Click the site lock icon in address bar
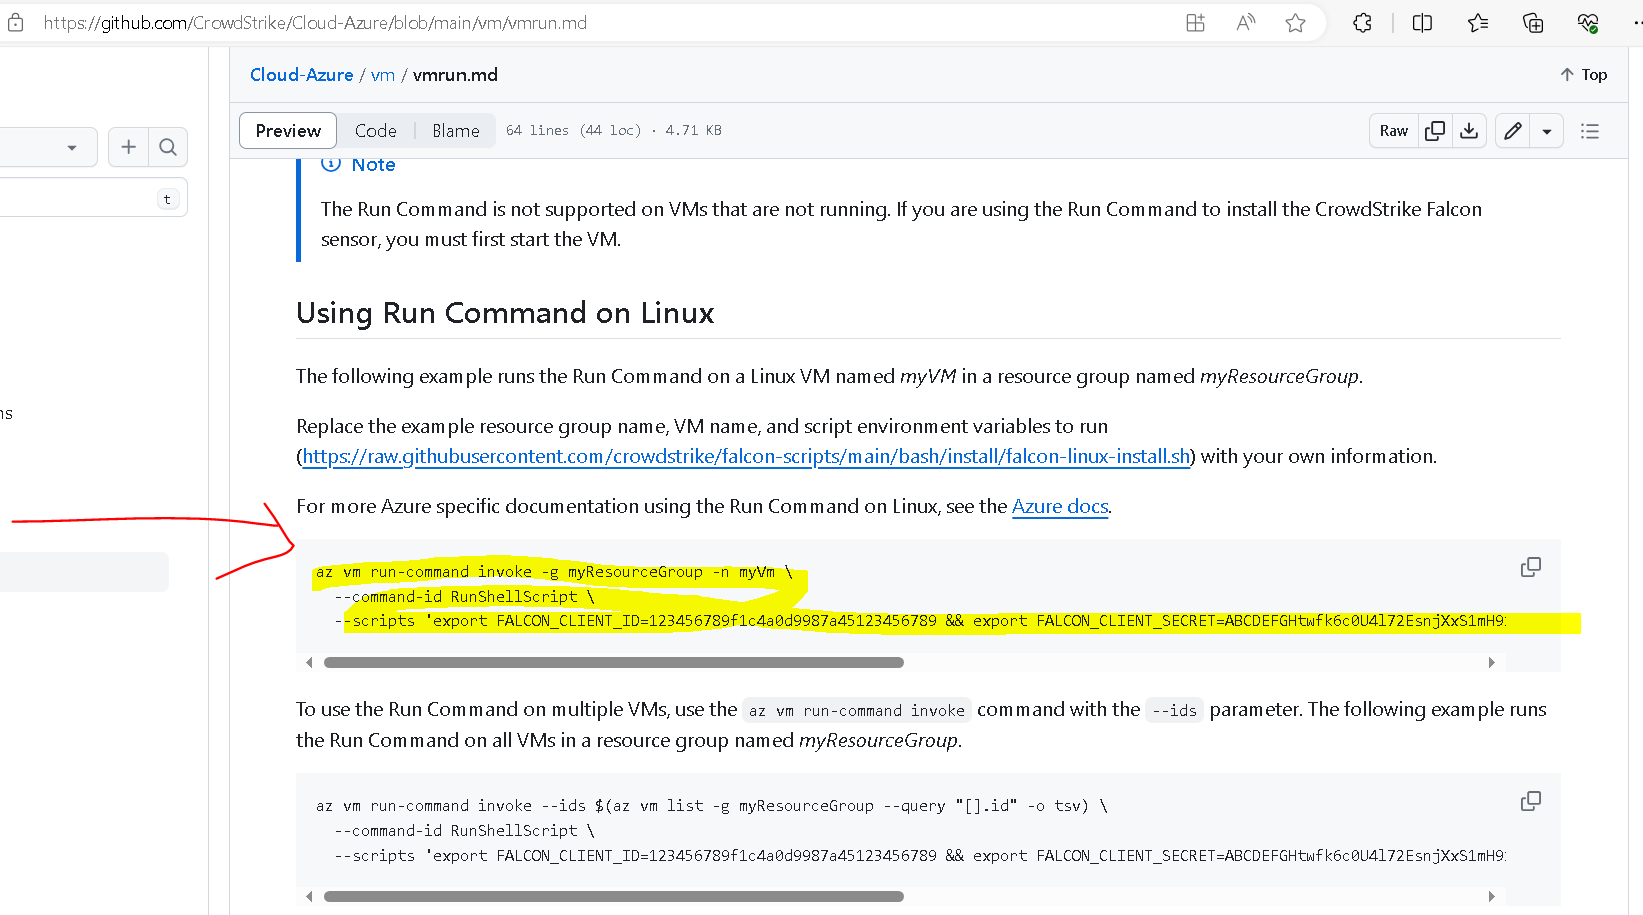Image resolution: width=1643 pixels, height=915 pixels. [16, 22]
